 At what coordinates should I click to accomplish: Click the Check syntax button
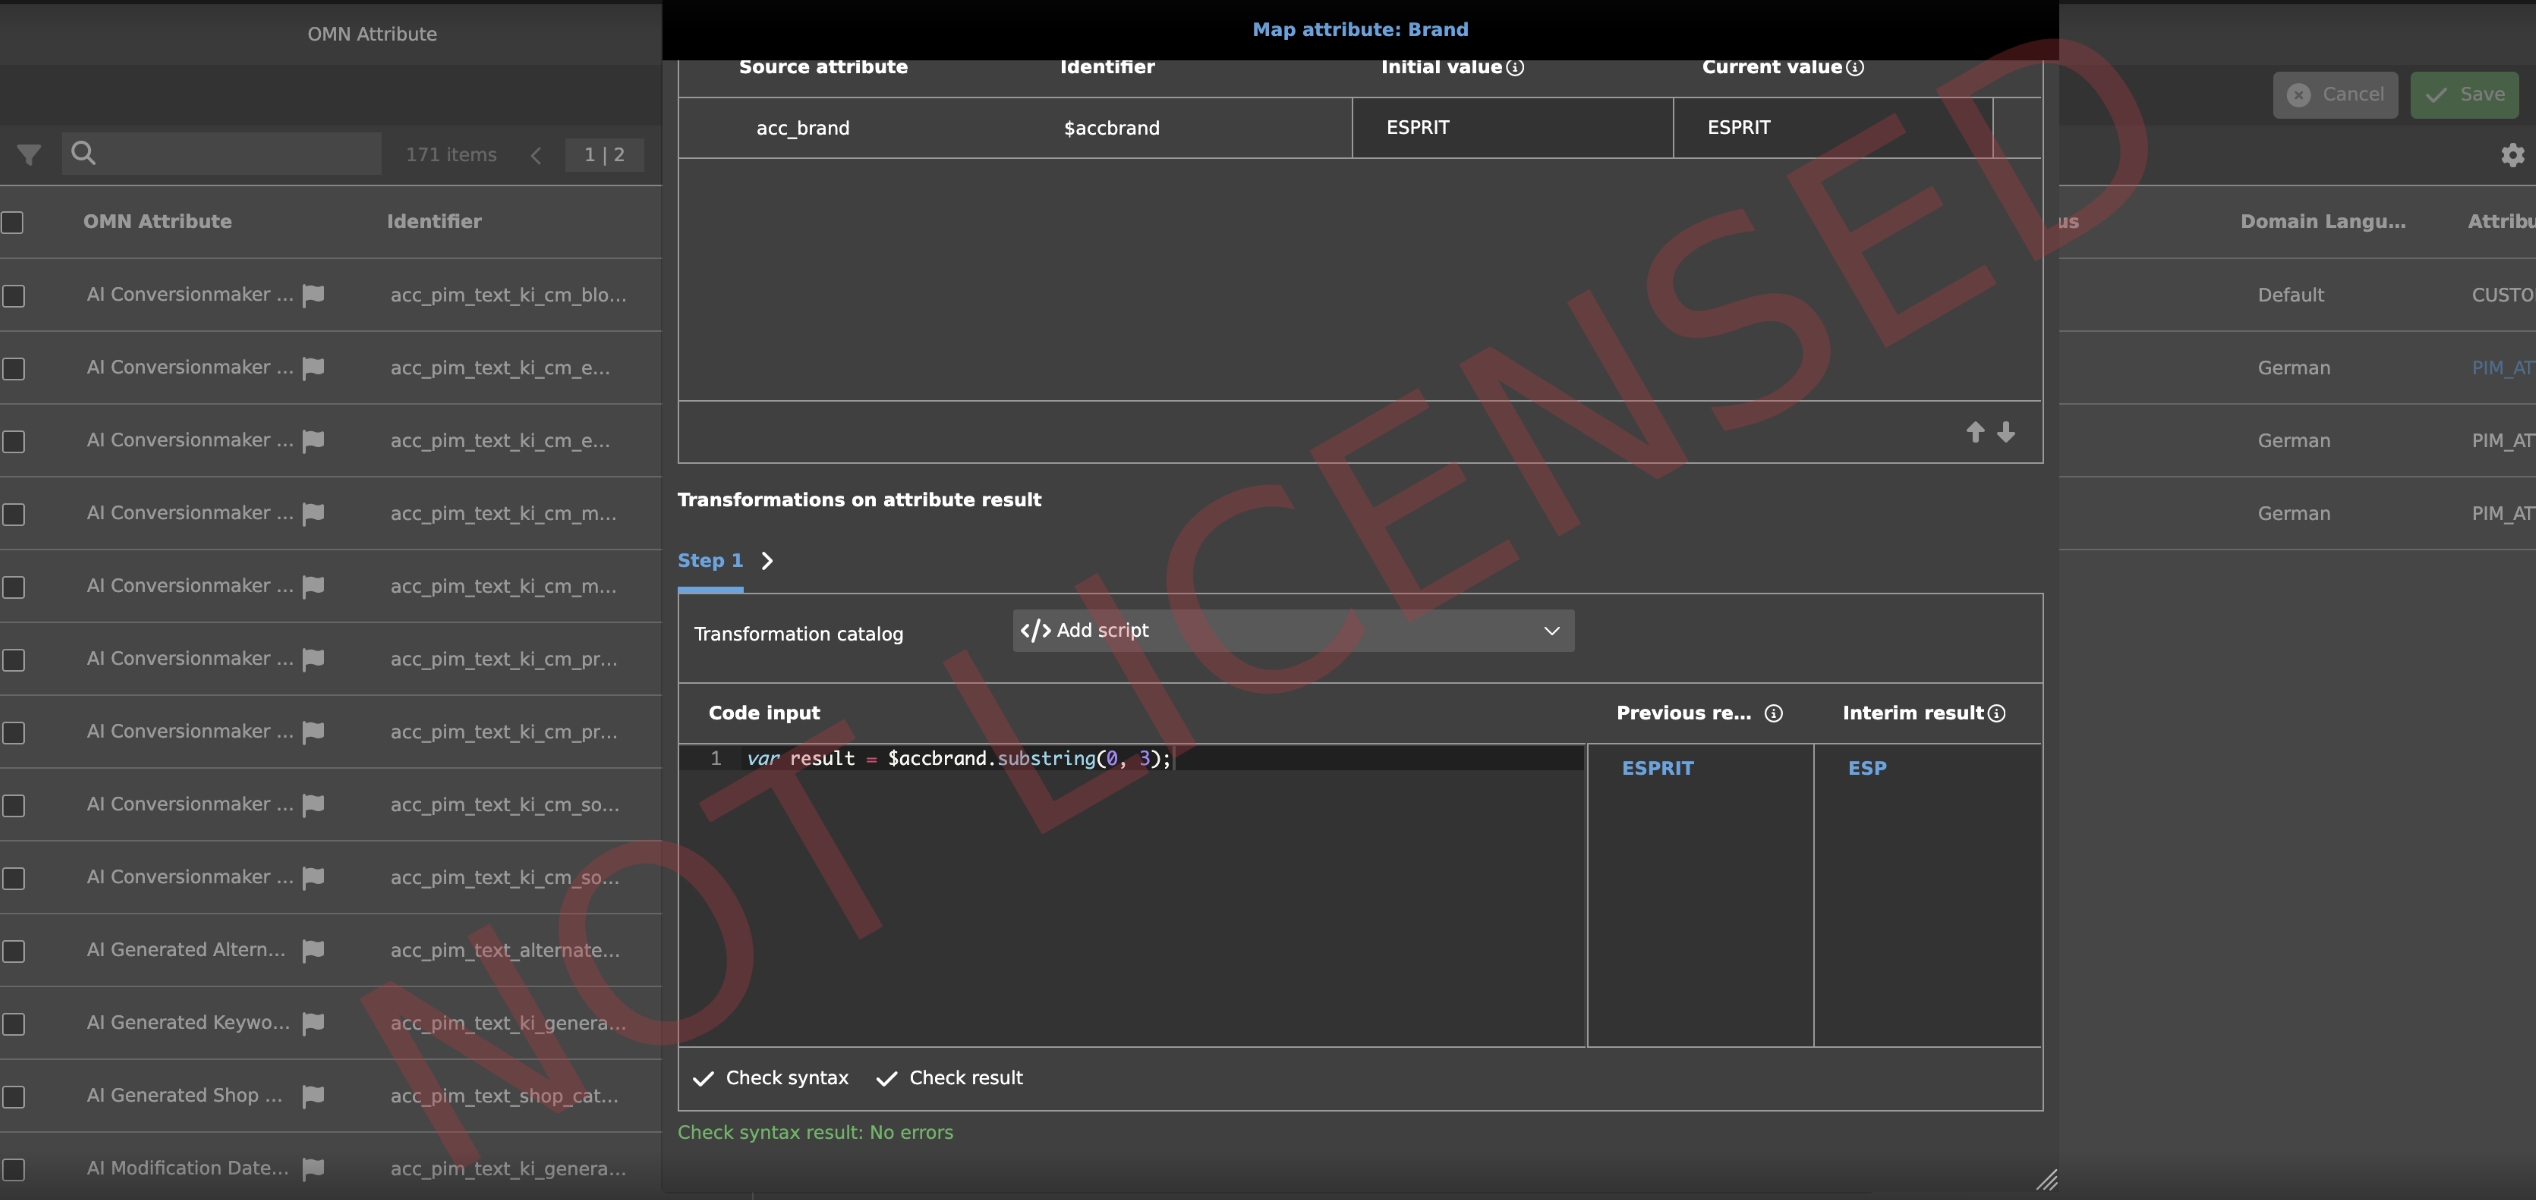771,1078
